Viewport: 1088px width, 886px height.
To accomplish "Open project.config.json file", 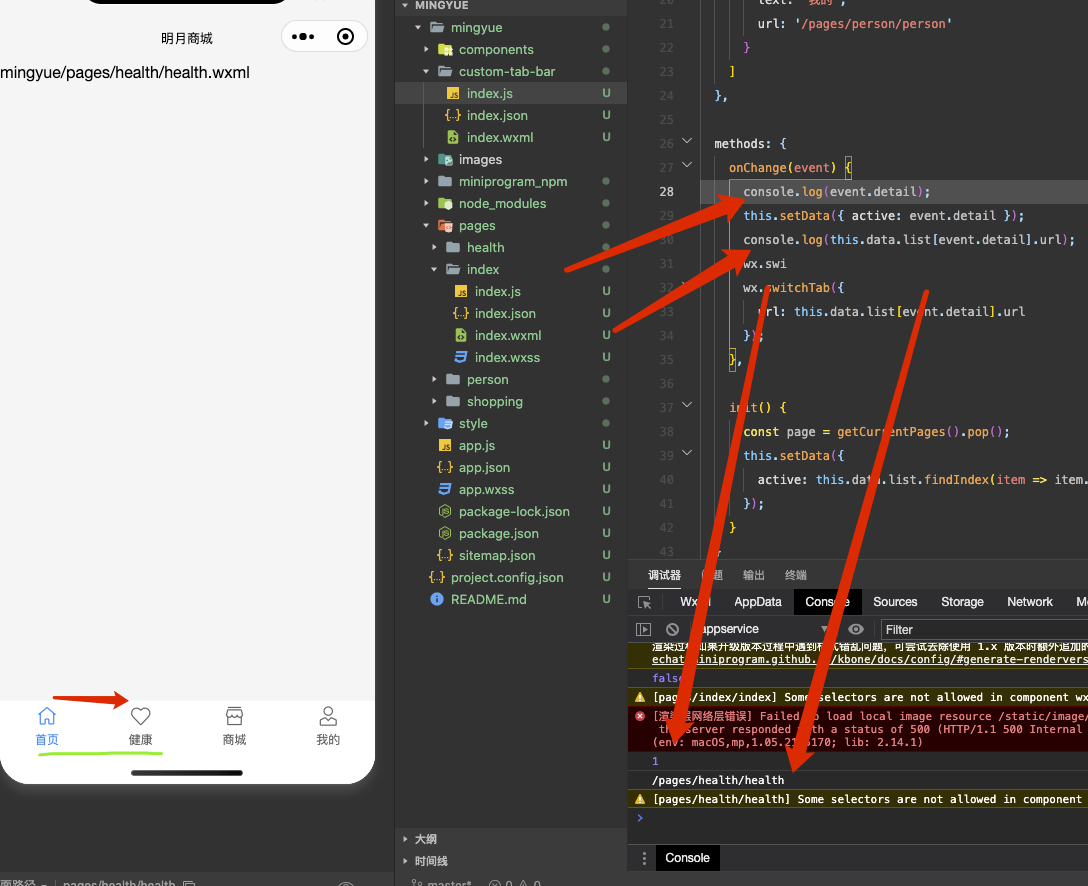I will pos(507,577).
